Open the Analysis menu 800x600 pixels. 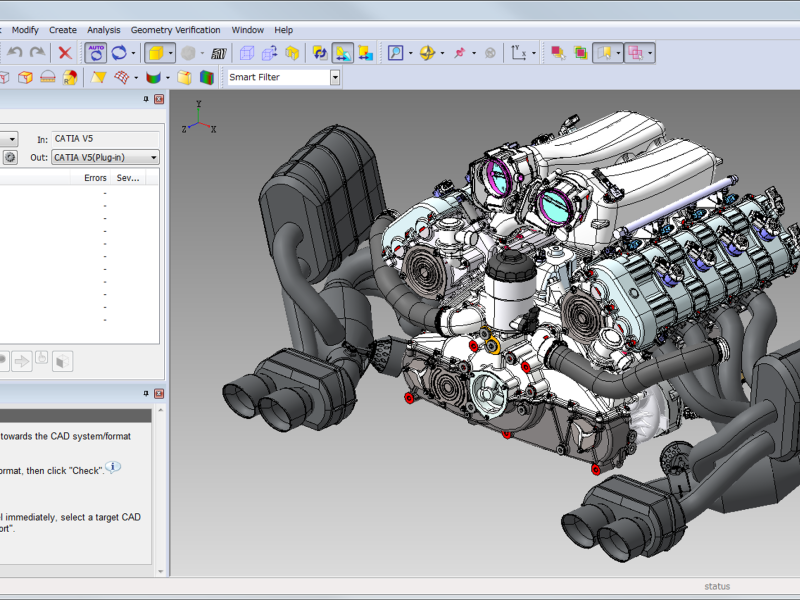coord(103,30)
